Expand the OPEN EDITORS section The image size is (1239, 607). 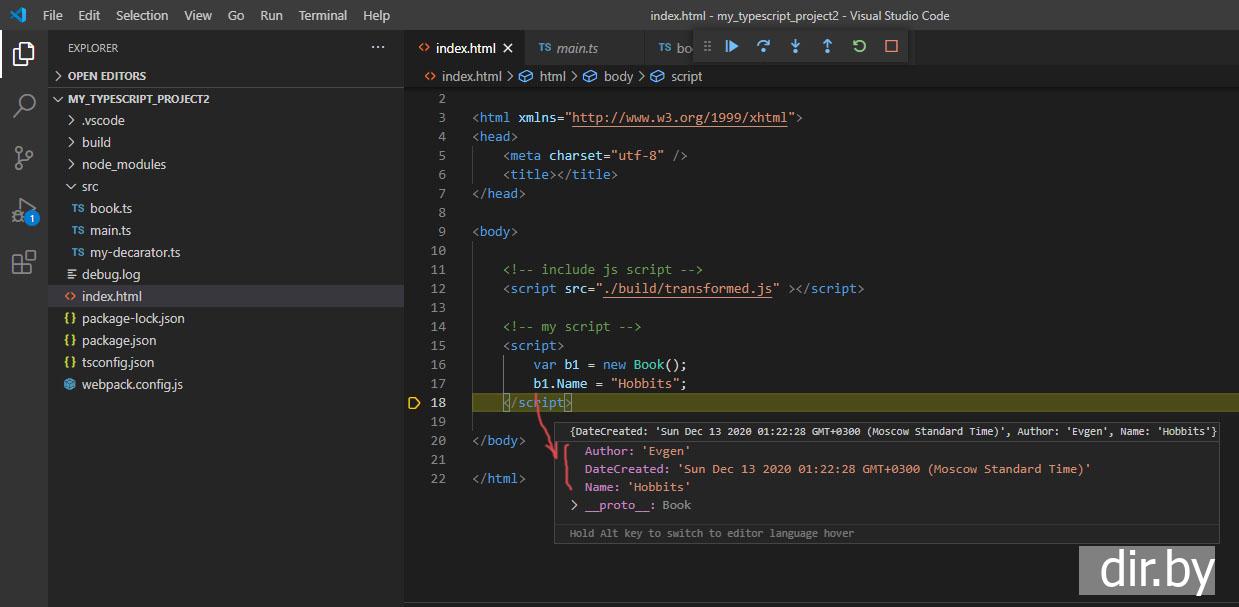click(106, 76)
